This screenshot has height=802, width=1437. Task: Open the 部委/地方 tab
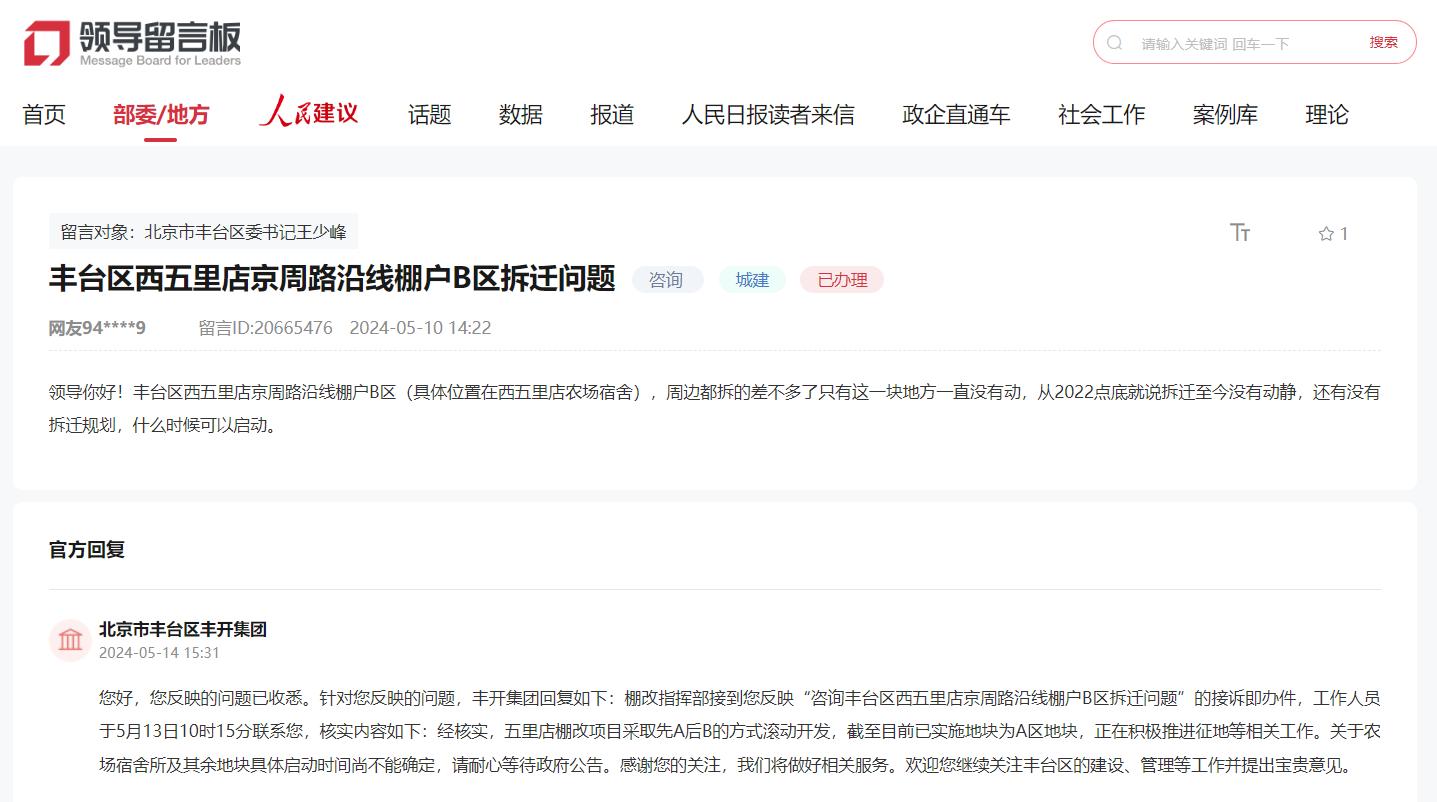[161, 115]
